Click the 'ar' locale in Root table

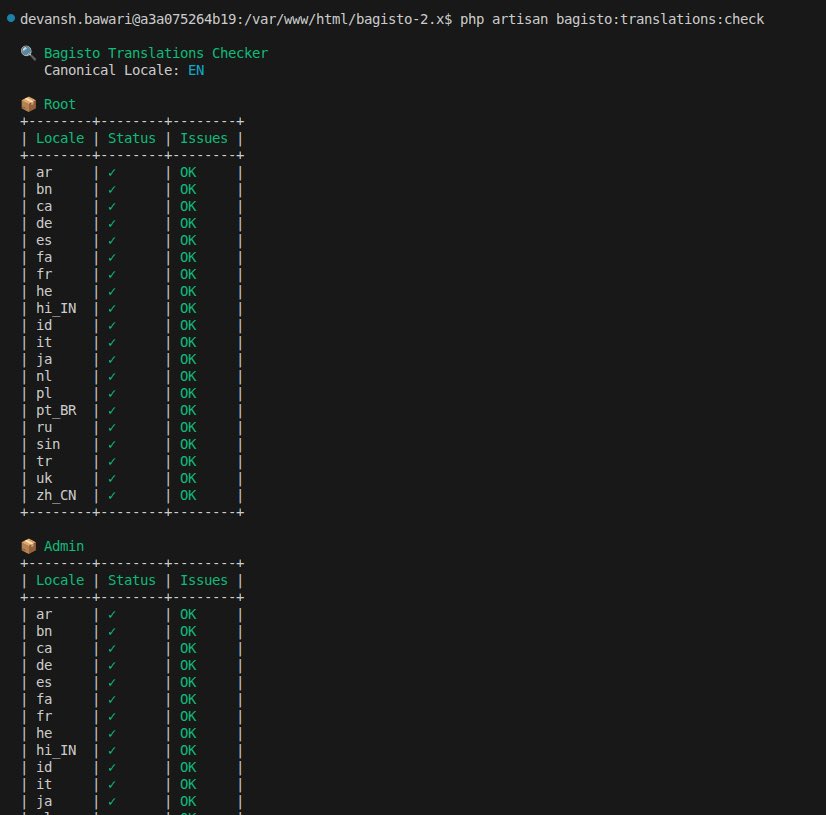tap(44, 172)
